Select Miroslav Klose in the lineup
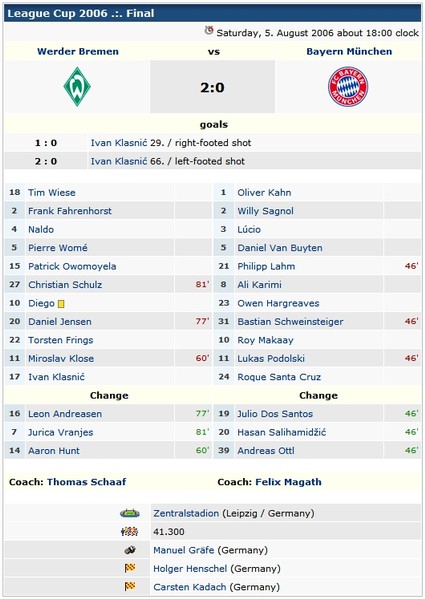Viewport: 425px width, 599px height. 61,358
